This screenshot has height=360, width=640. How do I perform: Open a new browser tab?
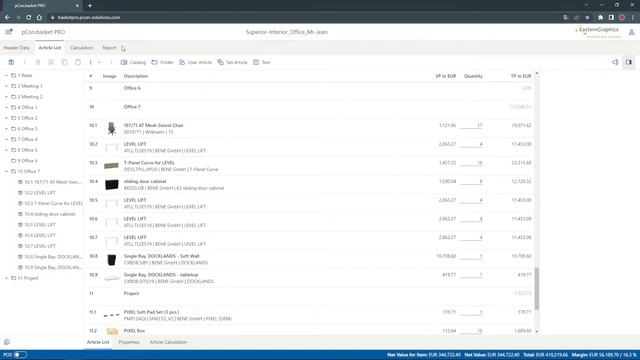coord(90,6)
